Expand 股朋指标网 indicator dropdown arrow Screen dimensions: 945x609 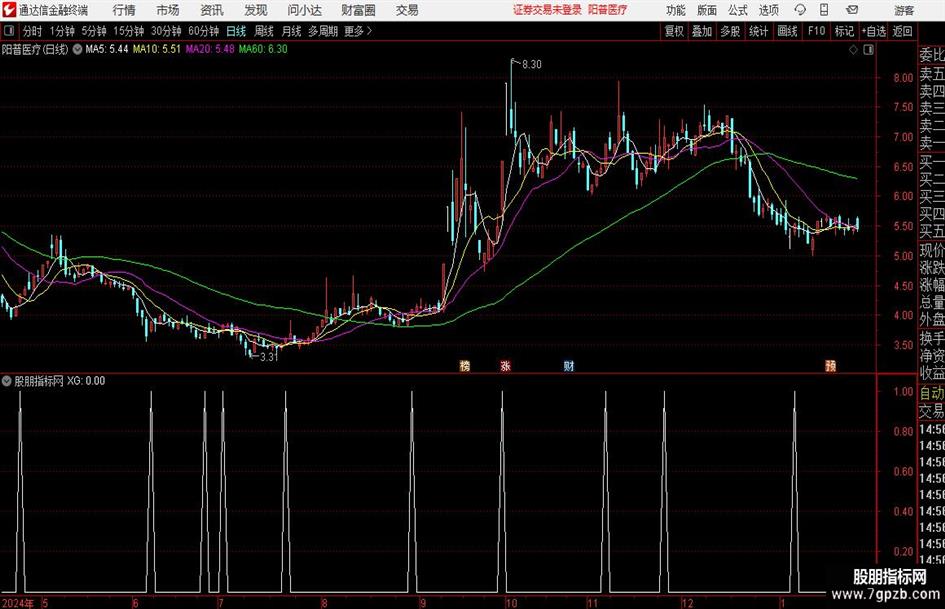pos(7,381)
